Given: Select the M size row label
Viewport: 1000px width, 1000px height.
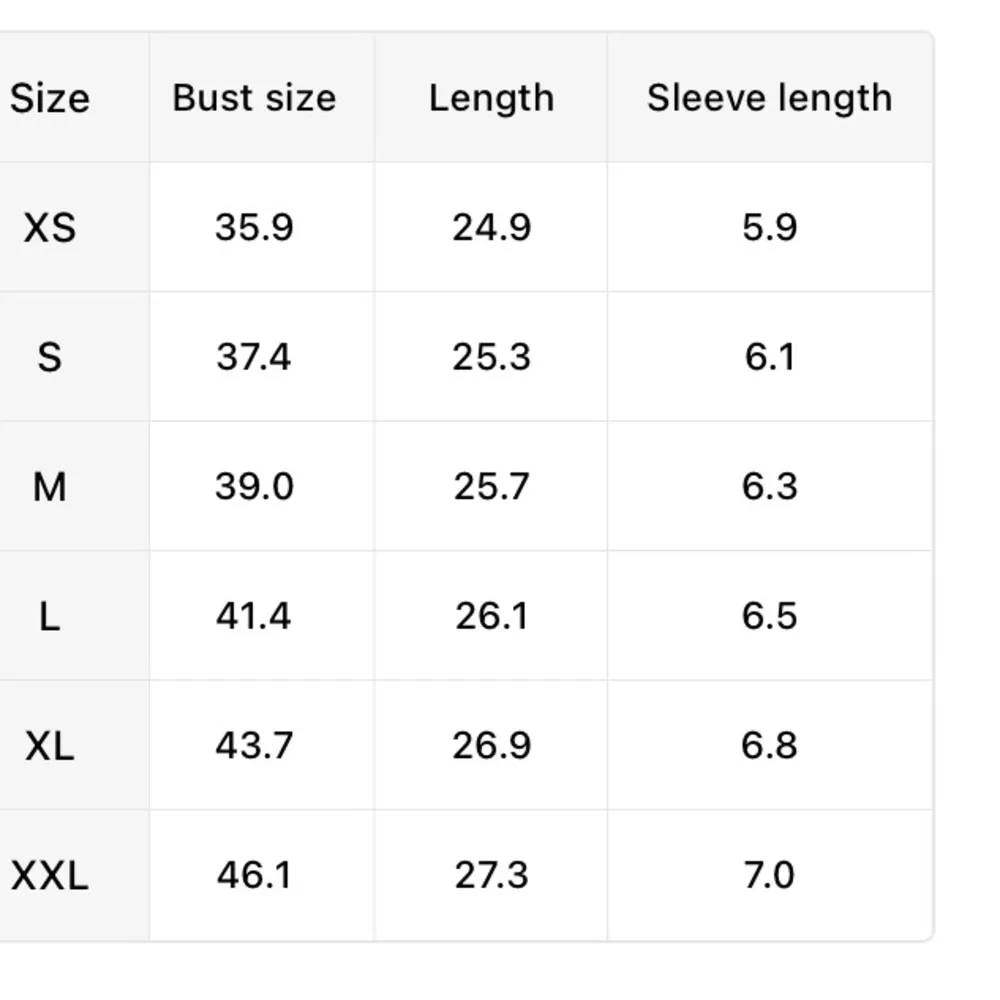Looking at the screenshot, I should [50, 487].
